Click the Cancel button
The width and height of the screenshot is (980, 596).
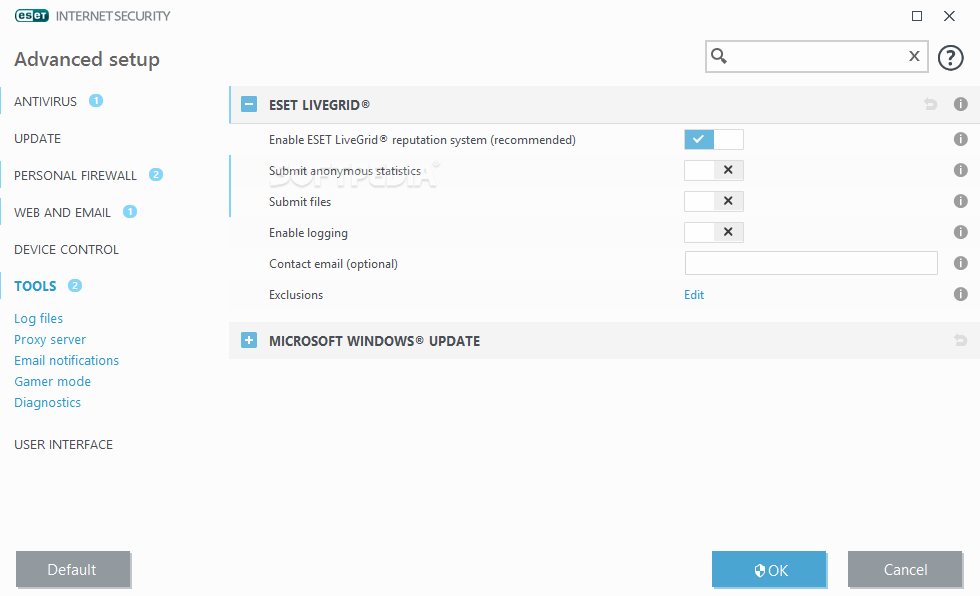[x=905, y=569]
